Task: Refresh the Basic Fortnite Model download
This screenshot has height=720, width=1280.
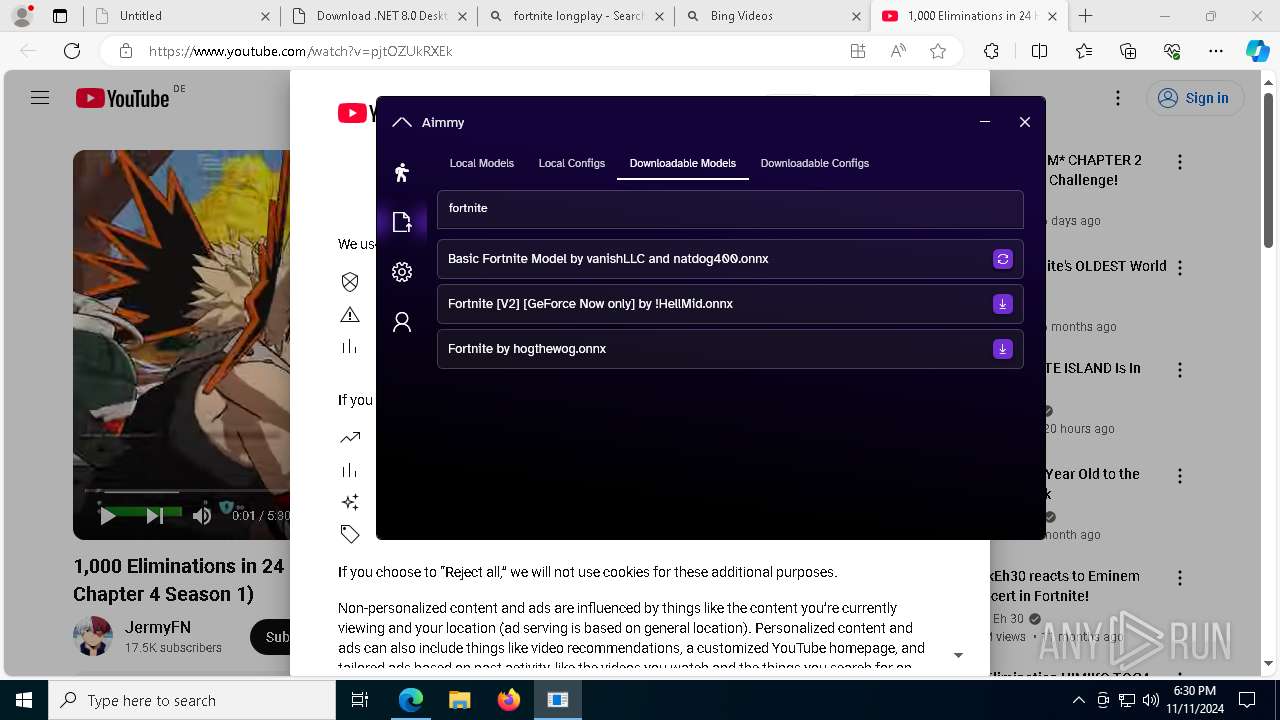Action: click(x=1002, y=259)
